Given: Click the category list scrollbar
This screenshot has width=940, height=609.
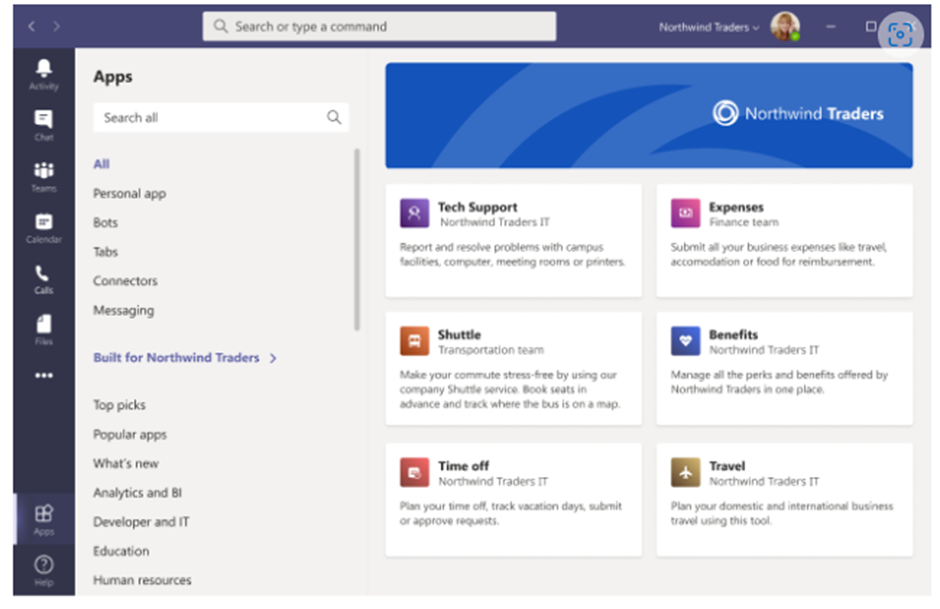Looking at the screenshot, I should (357, 239).
